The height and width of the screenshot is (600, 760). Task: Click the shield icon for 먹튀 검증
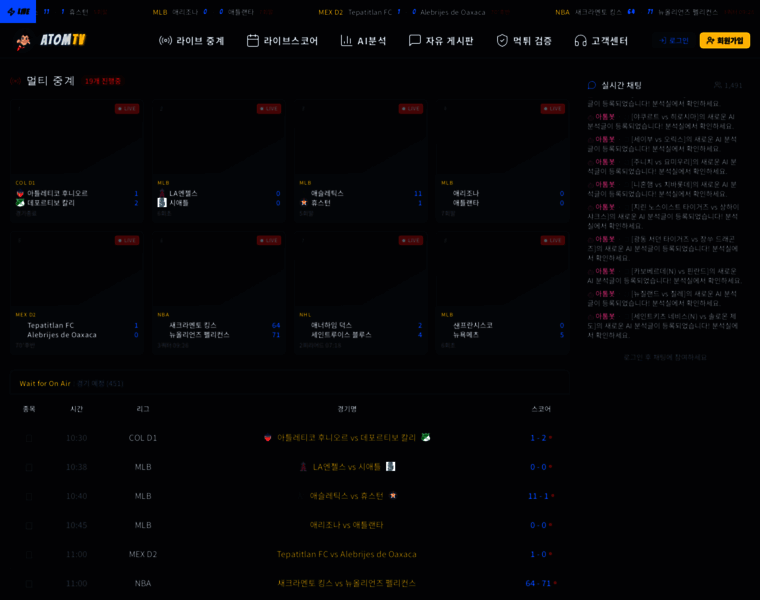tap(502, 41)
